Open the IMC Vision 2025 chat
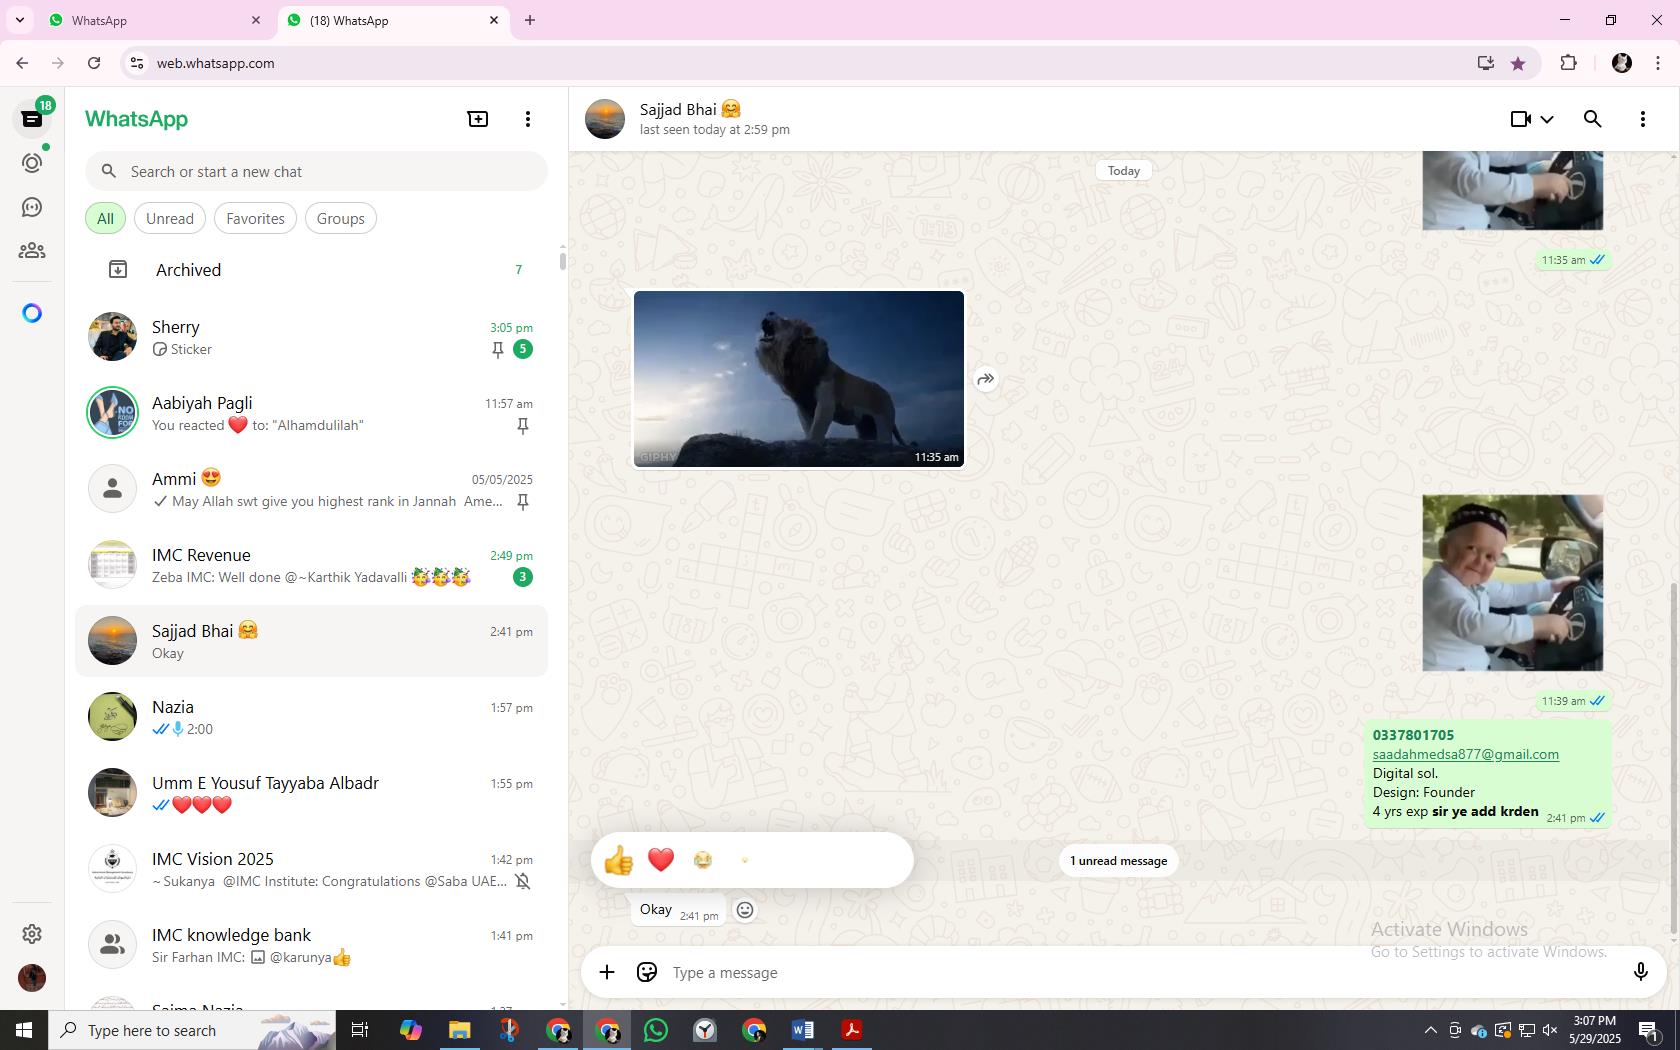Viewport: 1680px width, 1050px height. coord(311,869)
